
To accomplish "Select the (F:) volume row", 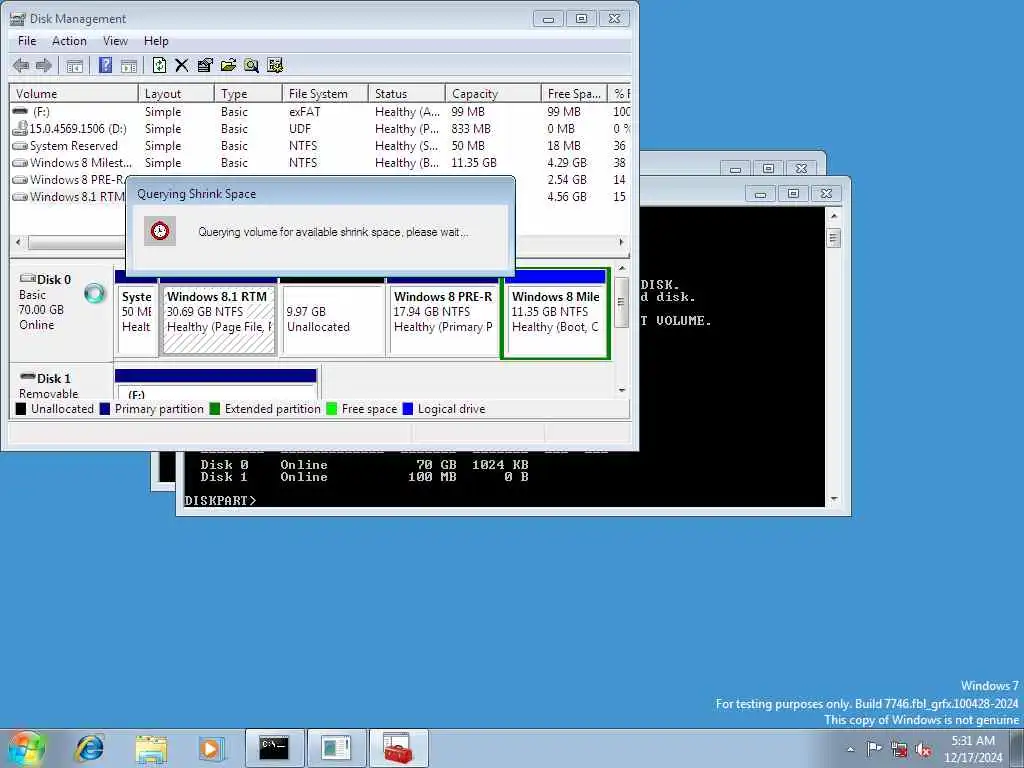I will [x=320, y=112].
